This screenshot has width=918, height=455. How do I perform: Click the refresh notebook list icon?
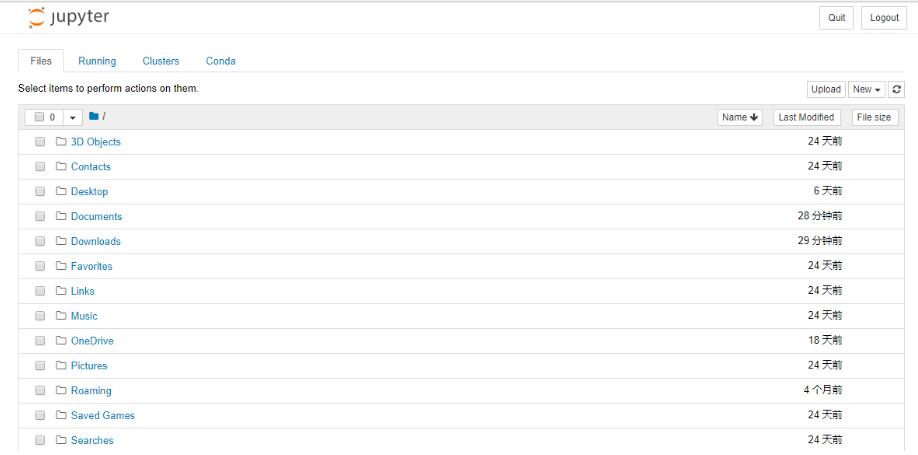coord(896,89)
